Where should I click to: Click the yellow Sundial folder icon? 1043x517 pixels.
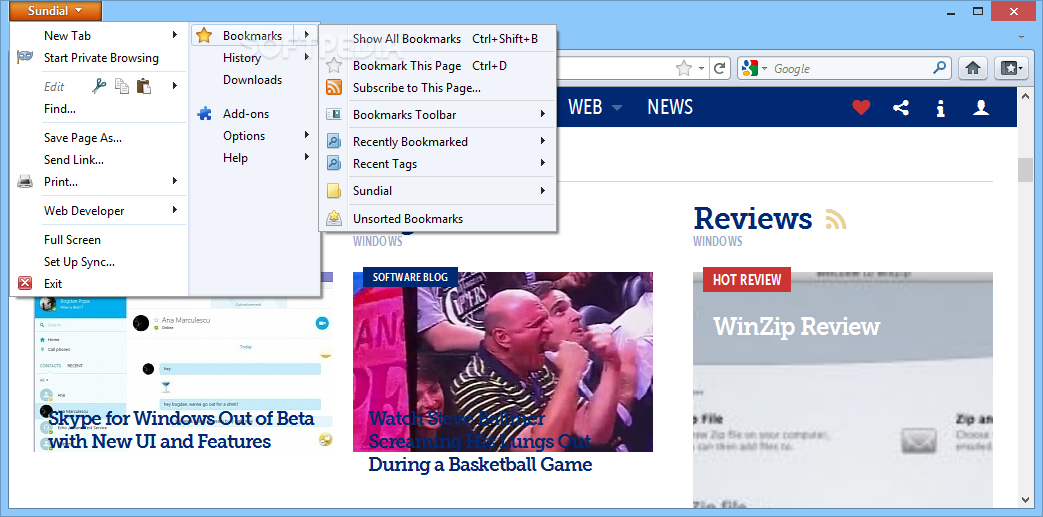(x=334, y=191)
